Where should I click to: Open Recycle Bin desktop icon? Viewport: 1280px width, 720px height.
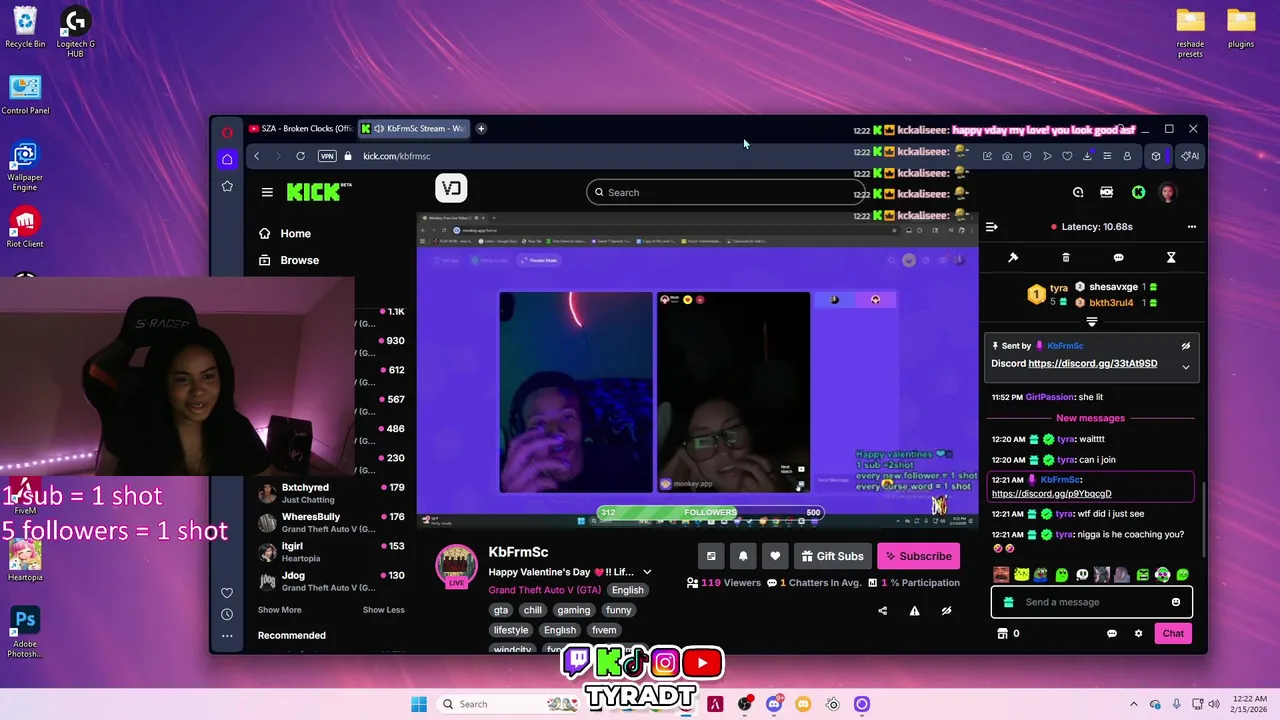pos(25,28)
